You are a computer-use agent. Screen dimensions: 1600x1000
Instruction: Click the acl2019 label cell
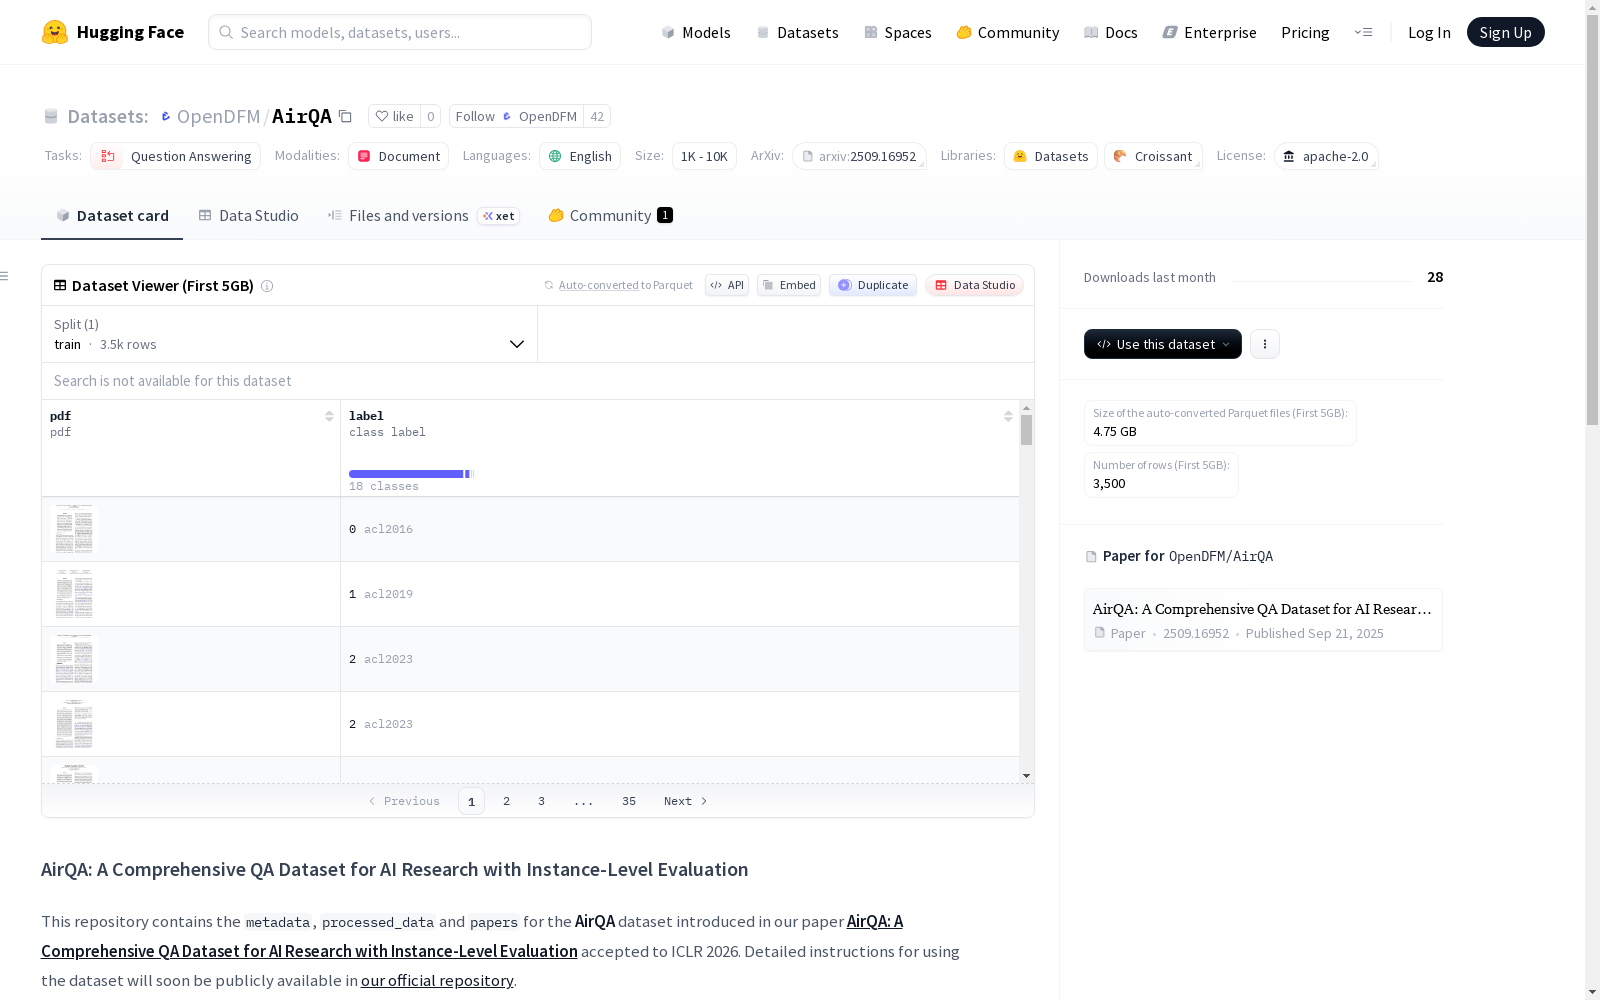(680, 594)
